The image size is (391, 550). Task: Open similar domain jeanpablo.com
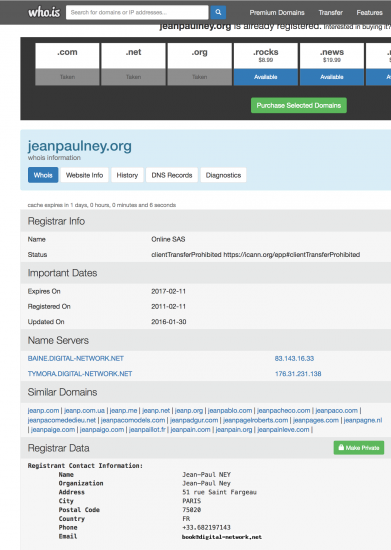coord(230,410)
